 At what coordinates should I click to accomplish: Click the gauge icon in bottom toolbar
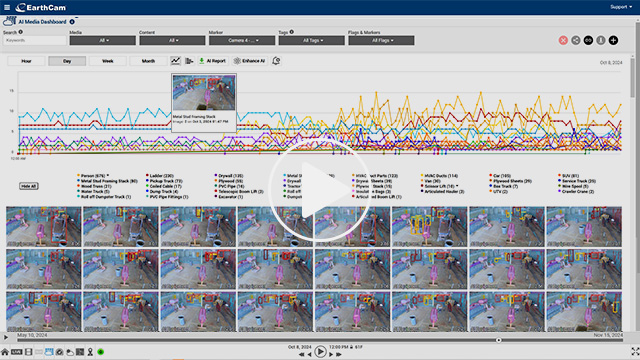point(60,352)
